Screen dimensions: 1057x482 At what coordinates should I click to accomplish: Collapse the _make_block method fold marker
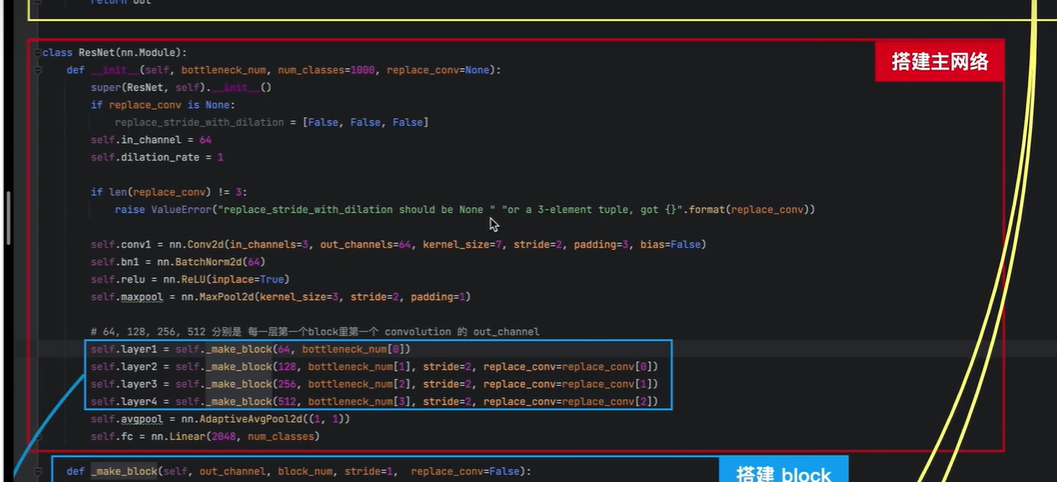tap(38, 471)
